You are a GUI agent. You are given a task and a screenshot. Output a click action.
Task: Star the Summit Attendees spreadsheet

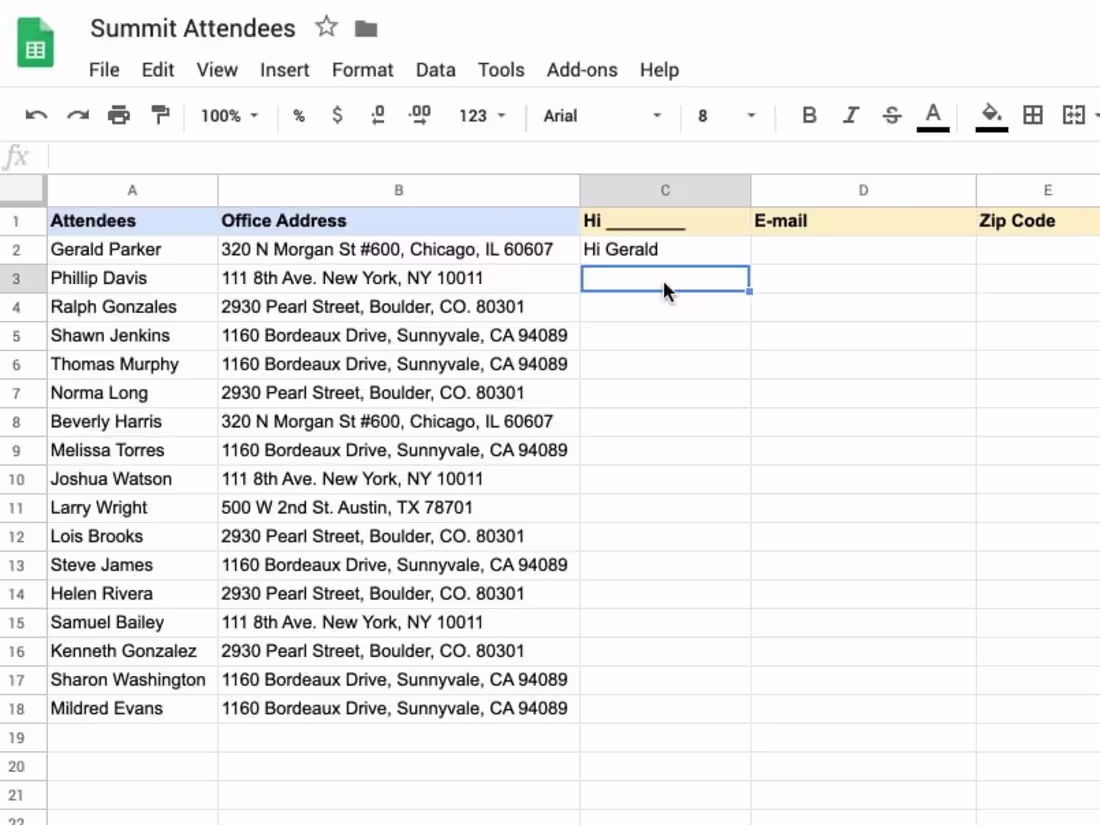point(326,28)
